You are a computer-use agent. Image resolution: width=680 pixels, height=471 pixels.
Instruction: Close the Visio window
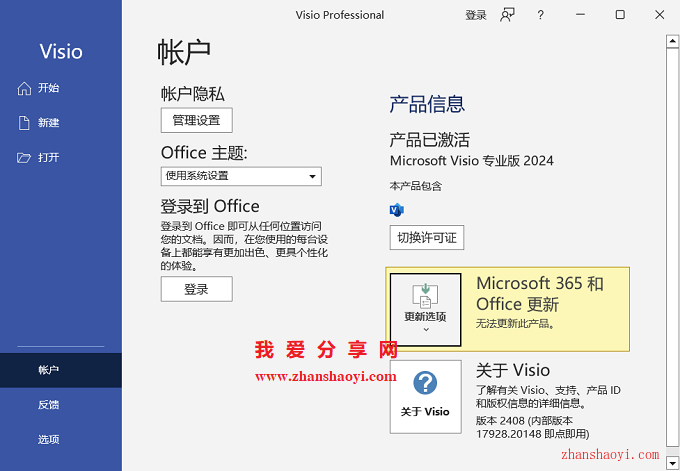pos(660,15)
